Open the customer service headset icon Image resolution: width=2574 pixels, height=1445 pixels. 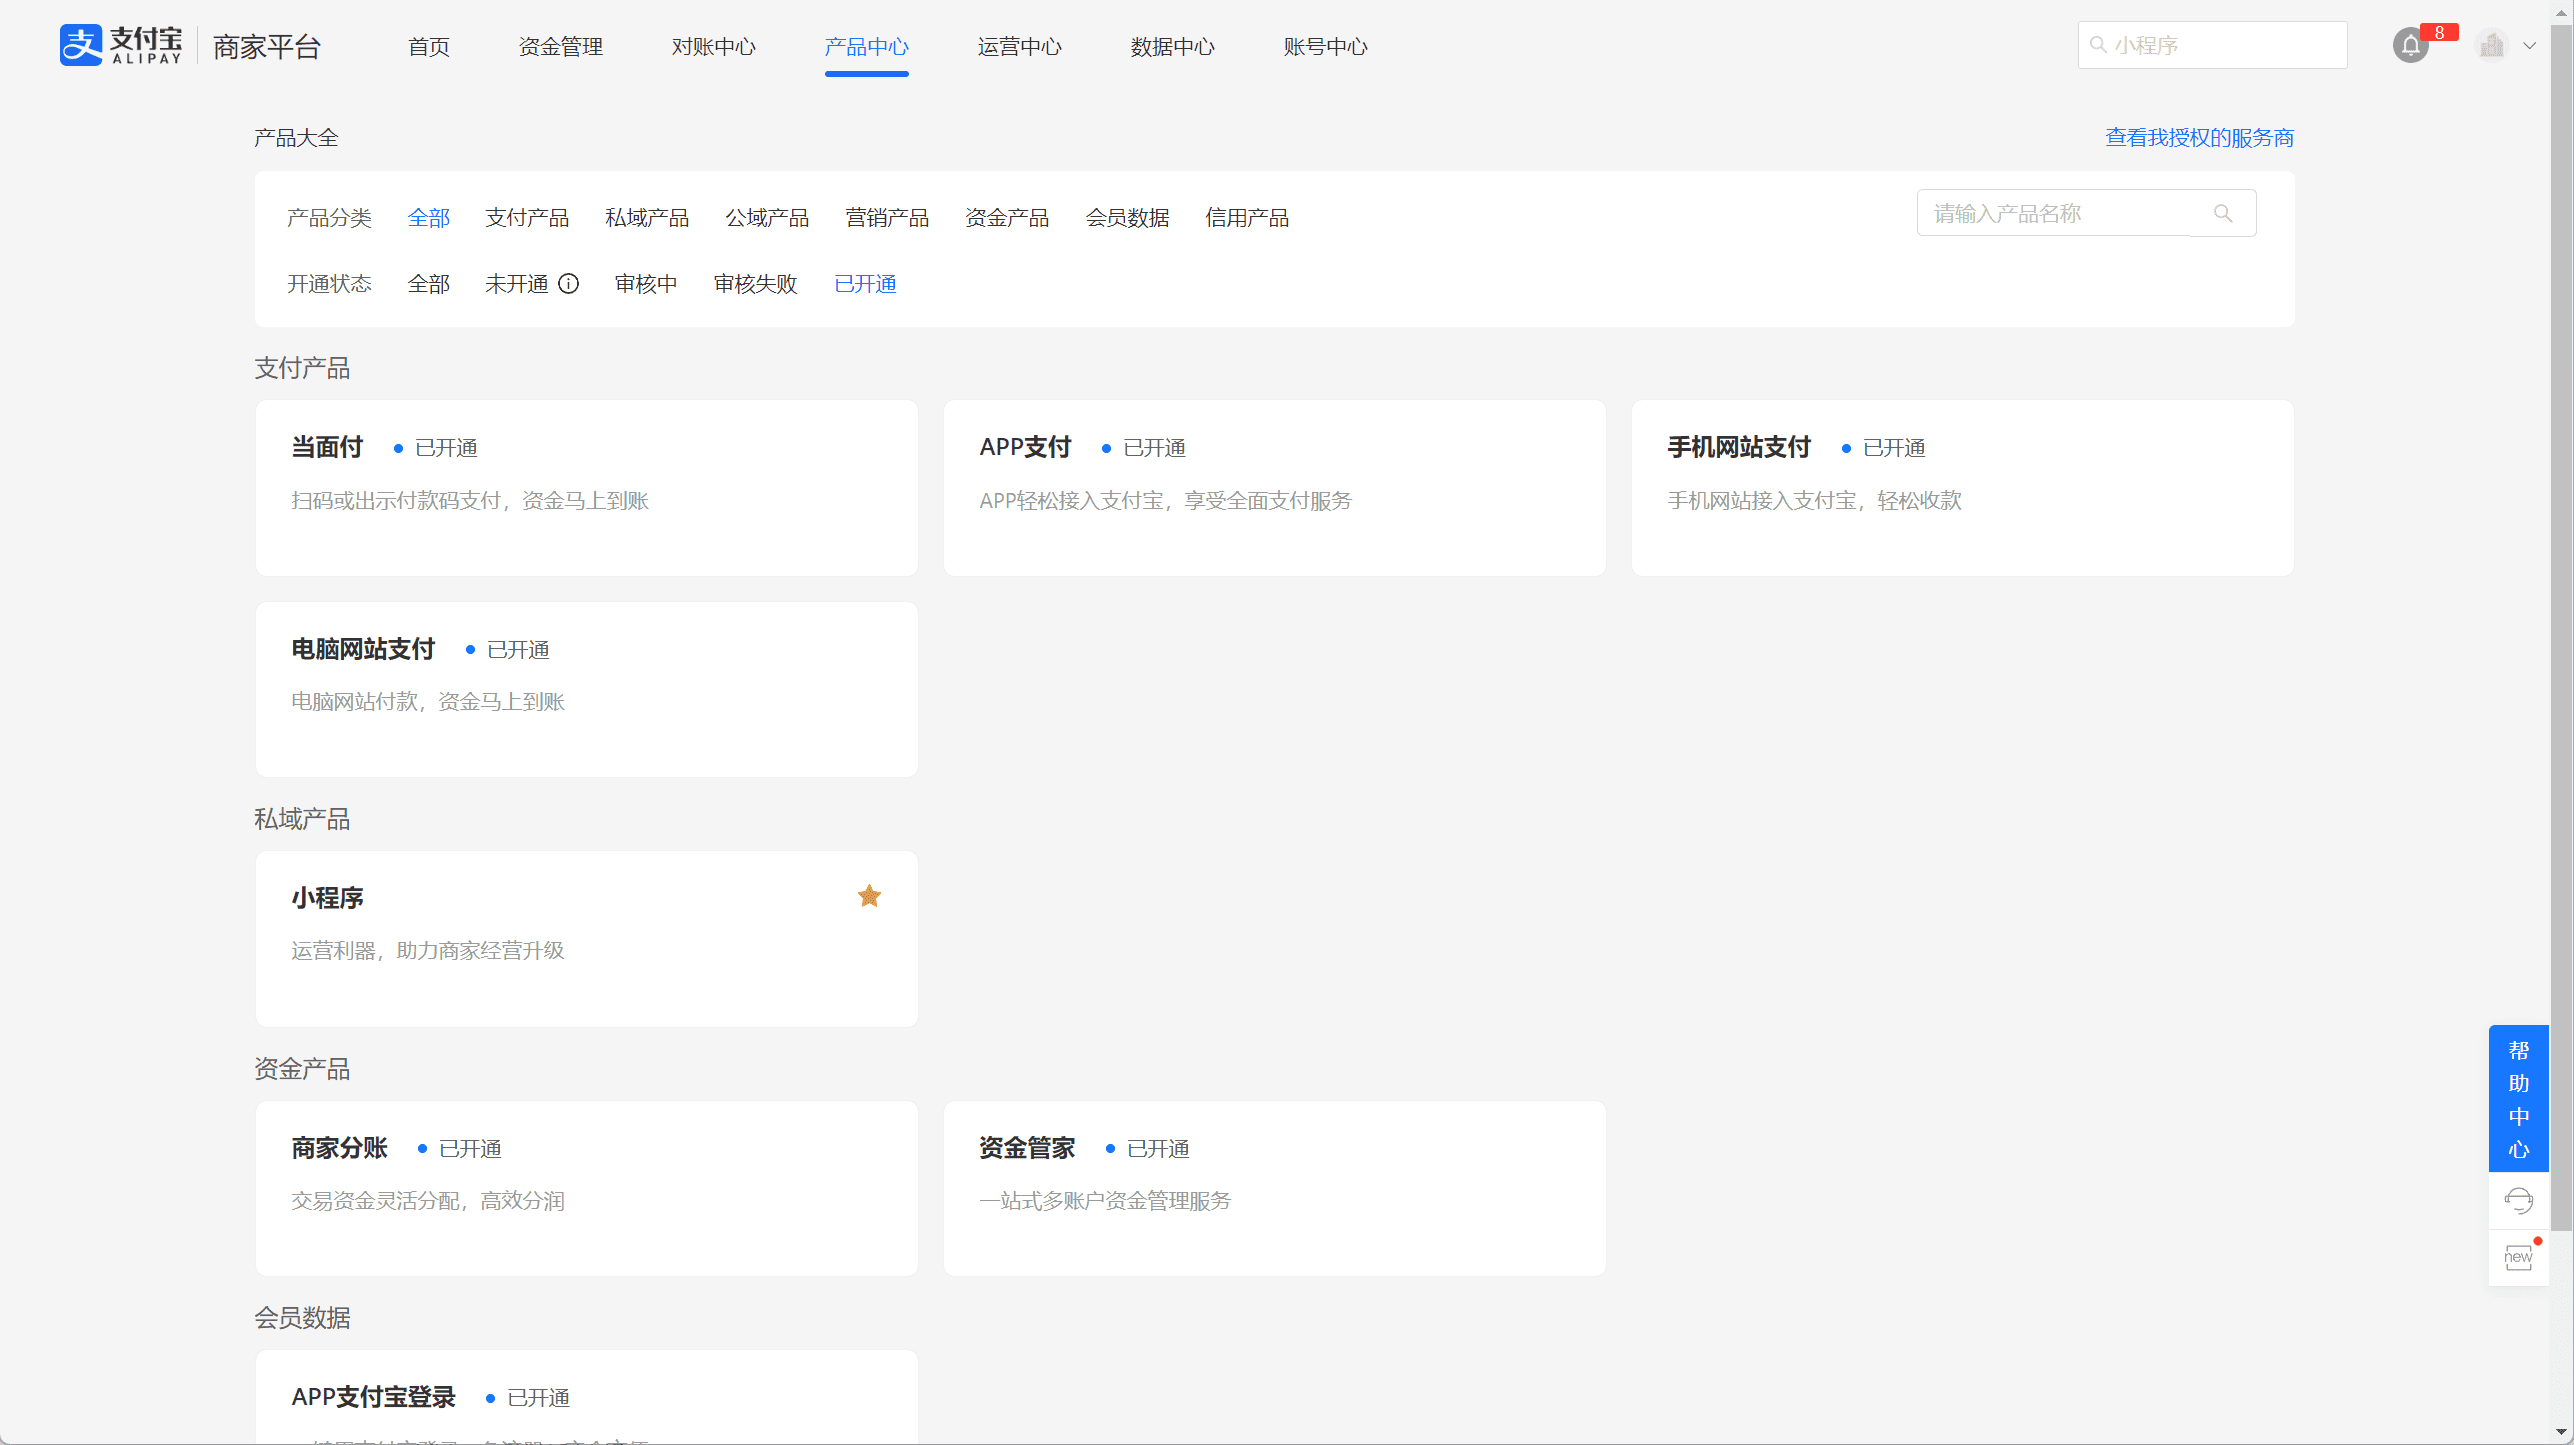click(2518, 1200)
